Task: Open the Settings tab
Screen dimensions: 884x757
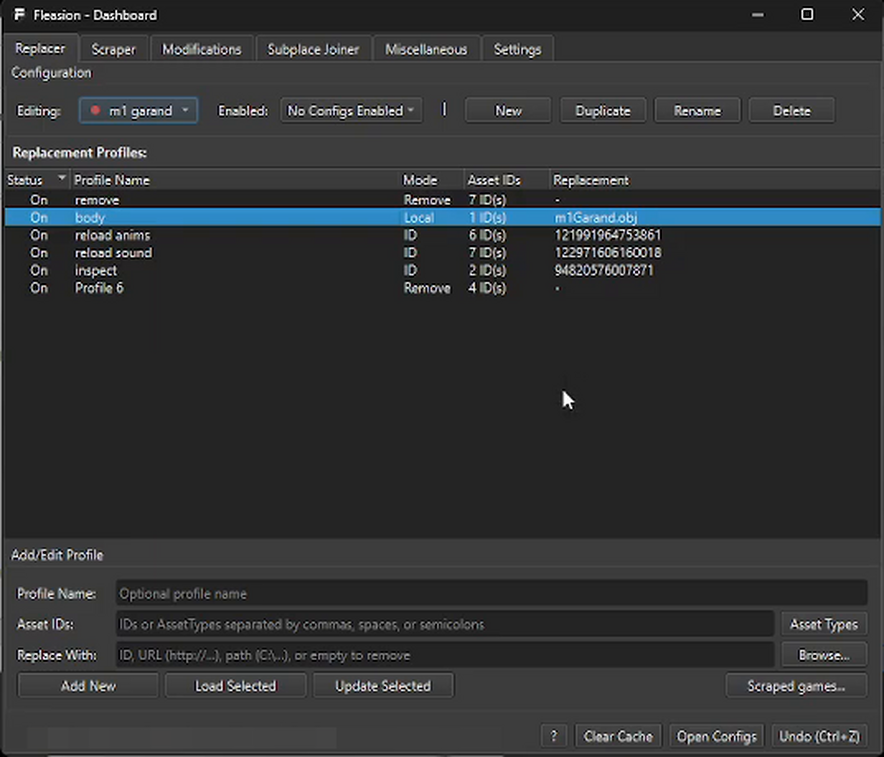Action: click(x=517, y=50)
